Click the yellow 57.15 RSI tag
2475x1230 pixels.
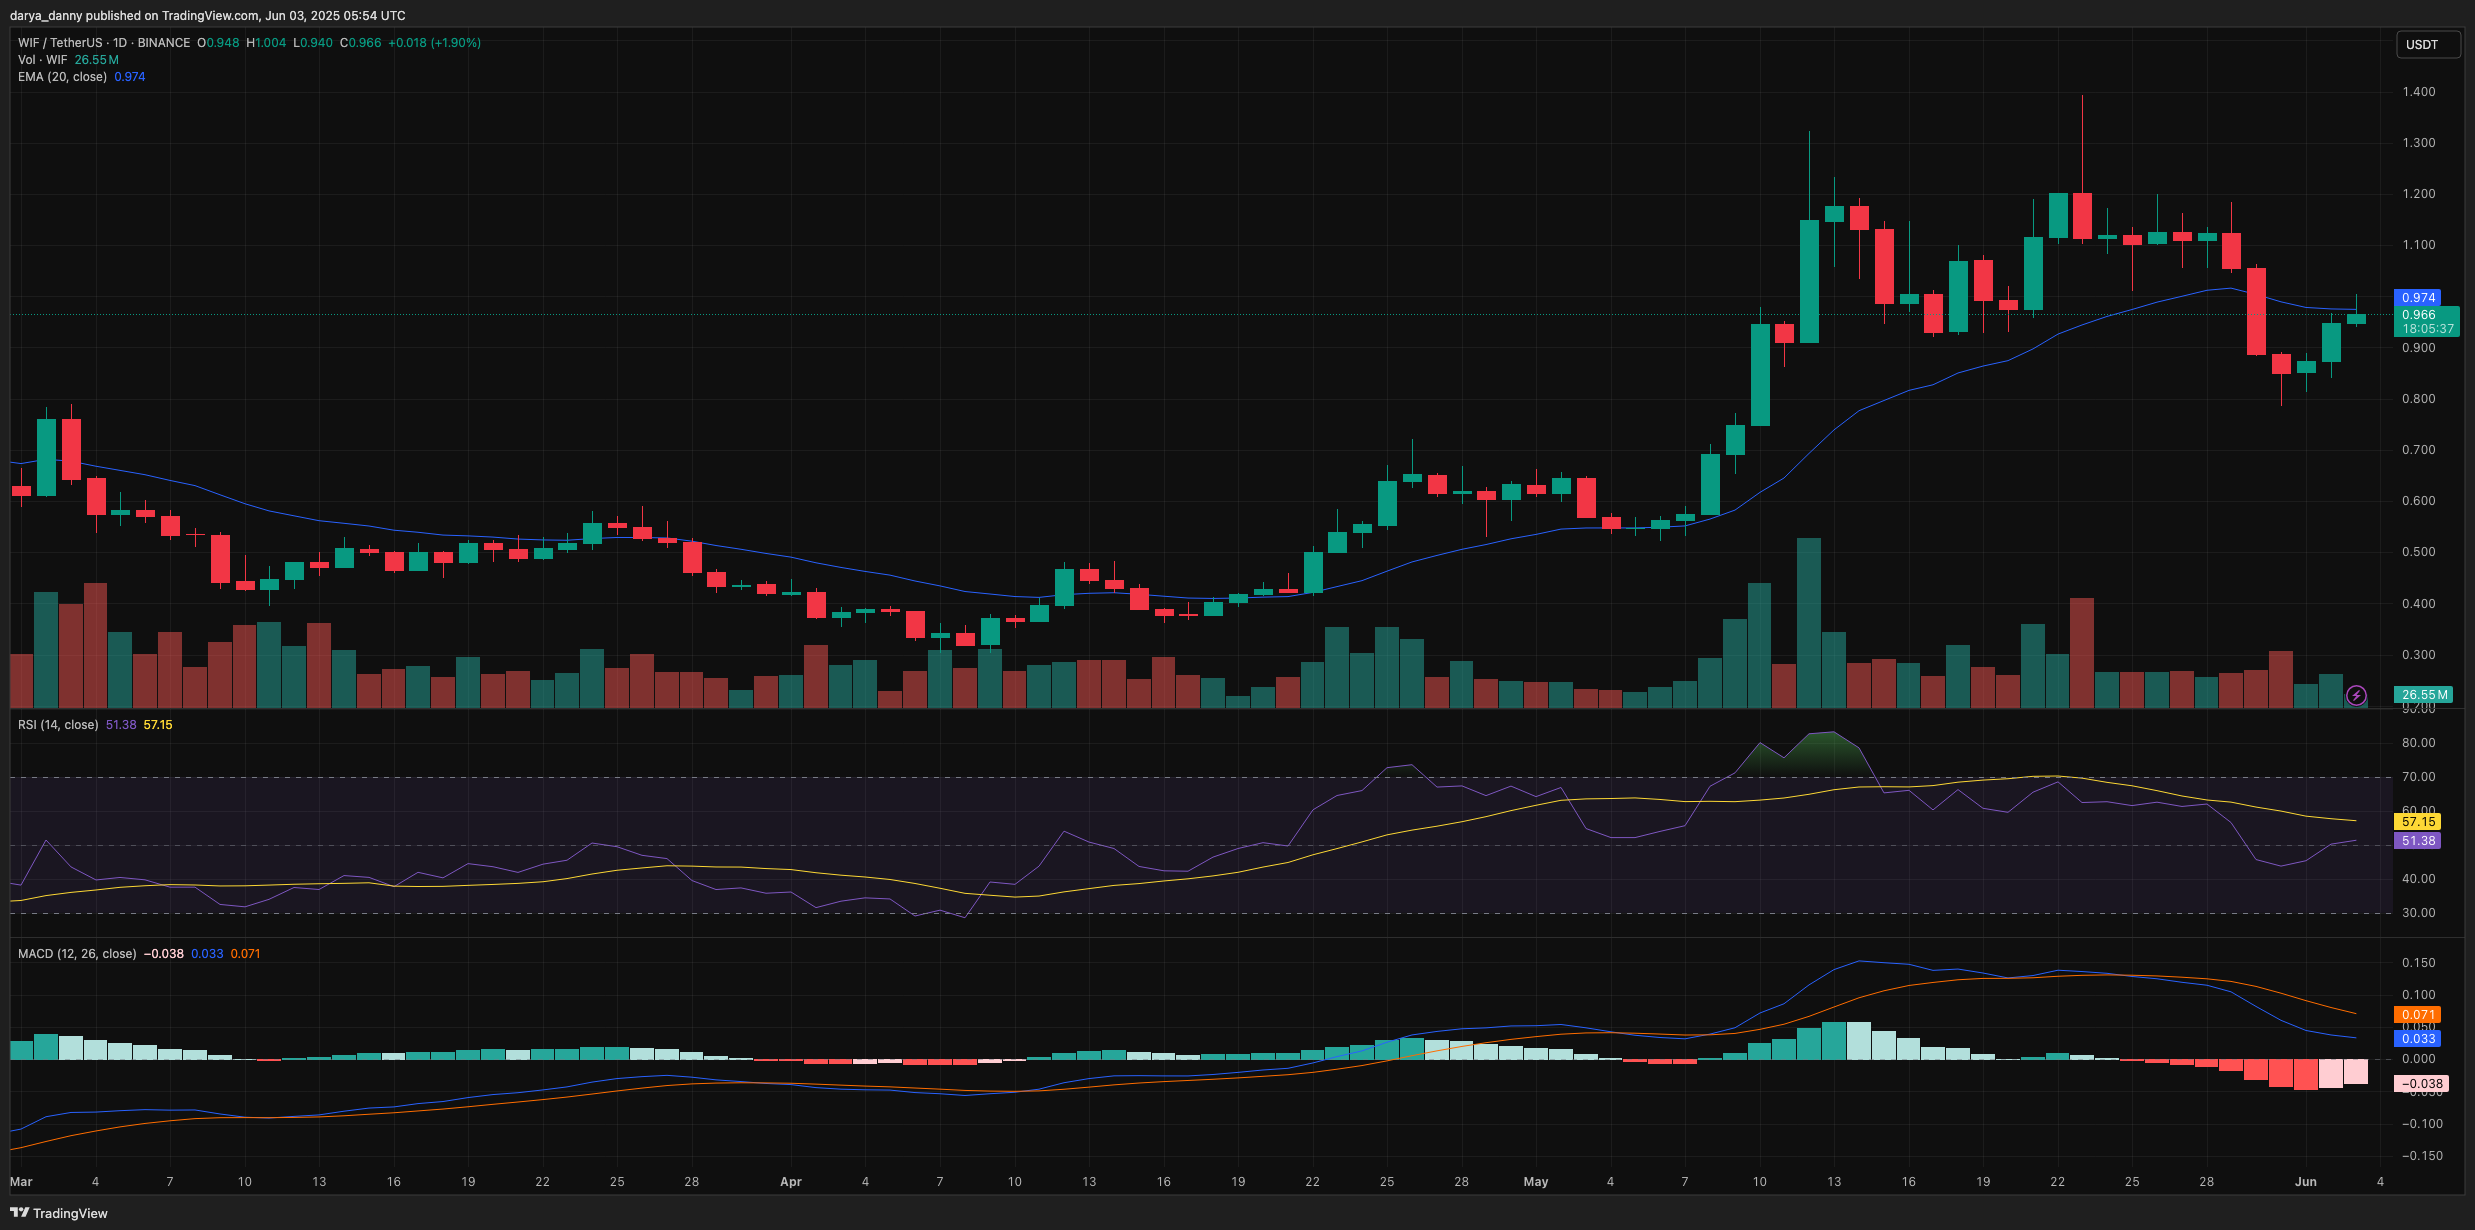[2418, 822]
